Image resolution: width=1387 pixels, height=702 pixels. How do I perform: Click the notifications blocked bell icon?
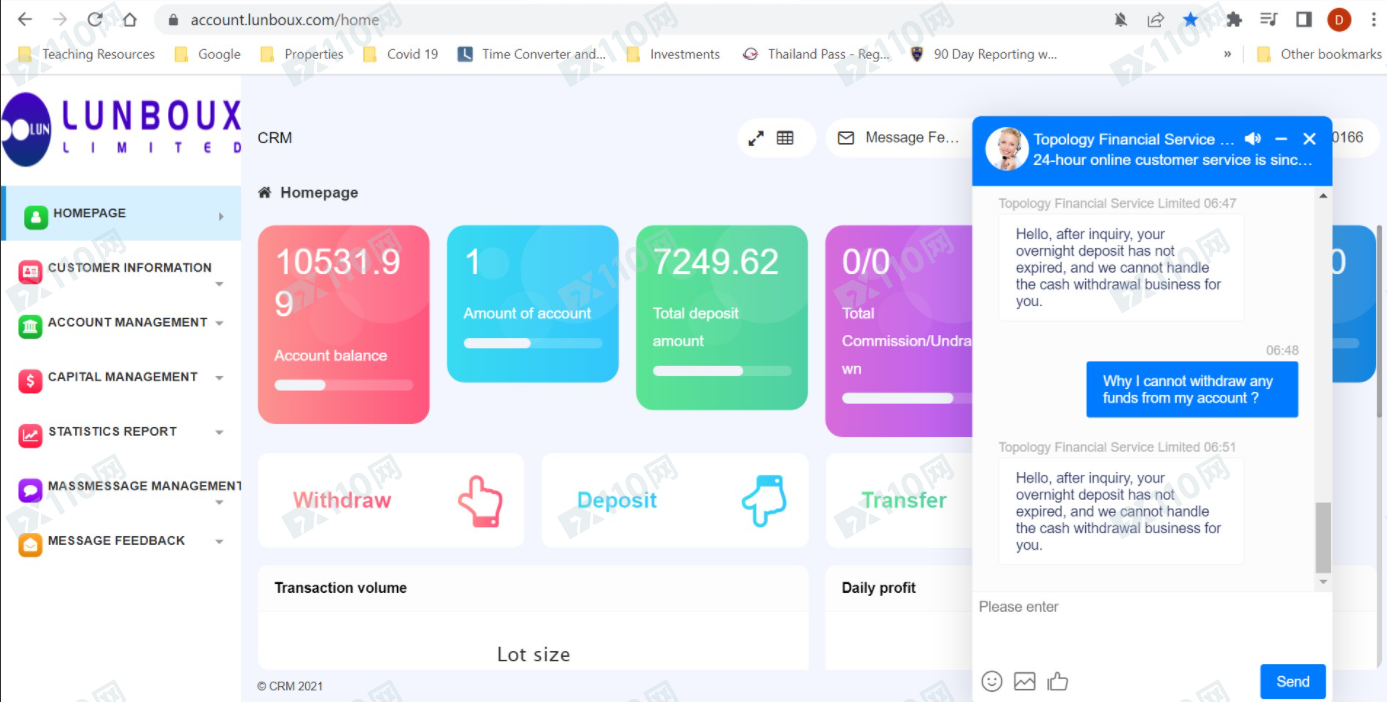[1120, 19]
